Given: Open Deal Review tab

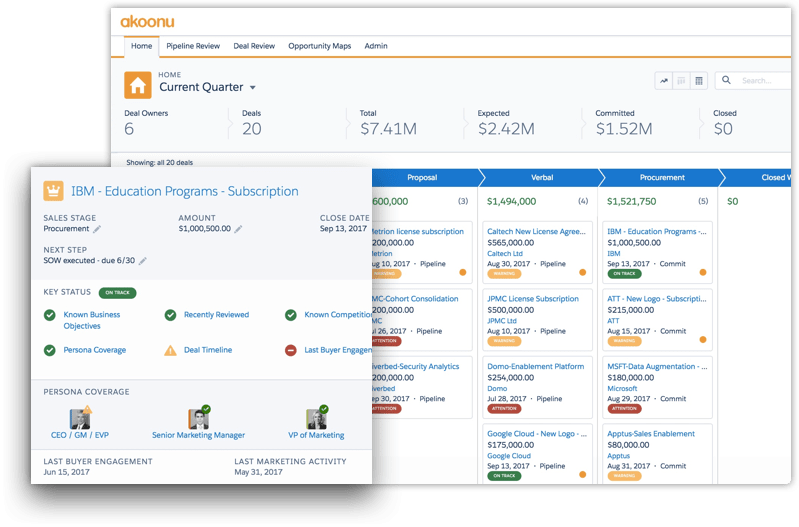Looking at the screenshot, I should pos(254,46).
